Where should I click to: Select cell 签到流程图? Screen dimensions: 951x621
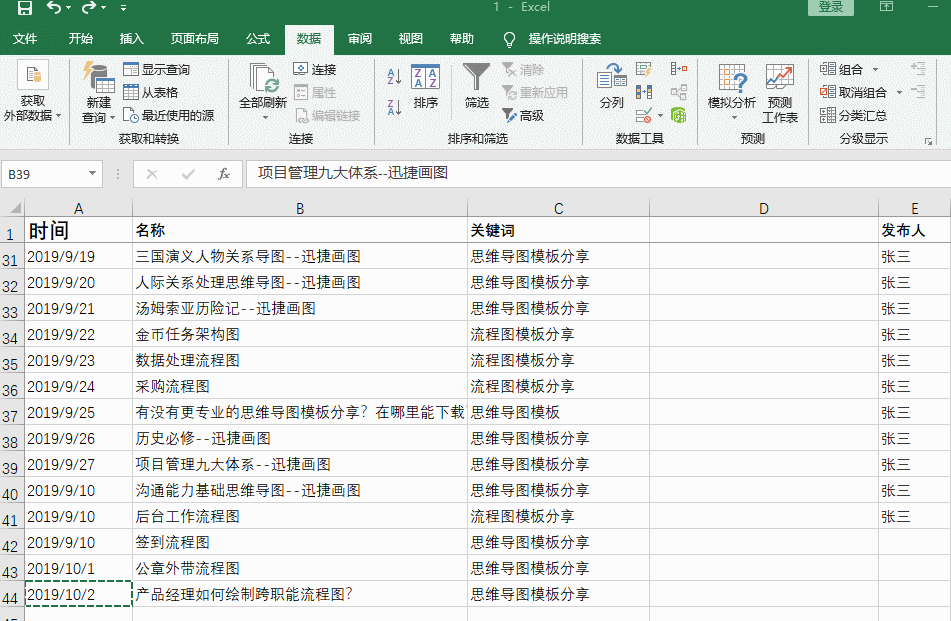click(300, 542)
